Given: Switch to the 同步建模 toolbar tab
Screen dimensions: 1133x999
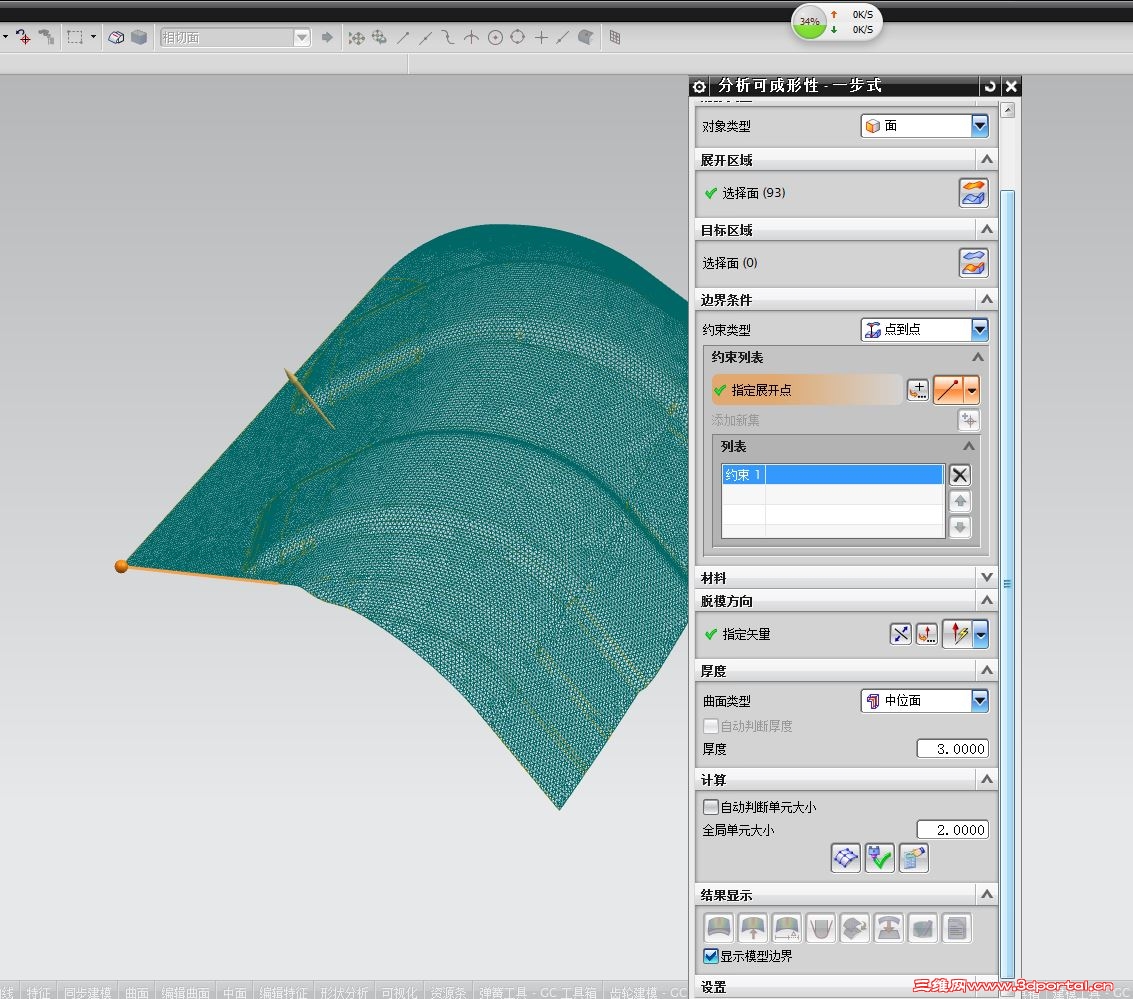Looking at the screenshot, I should click(x=87, y=992).
